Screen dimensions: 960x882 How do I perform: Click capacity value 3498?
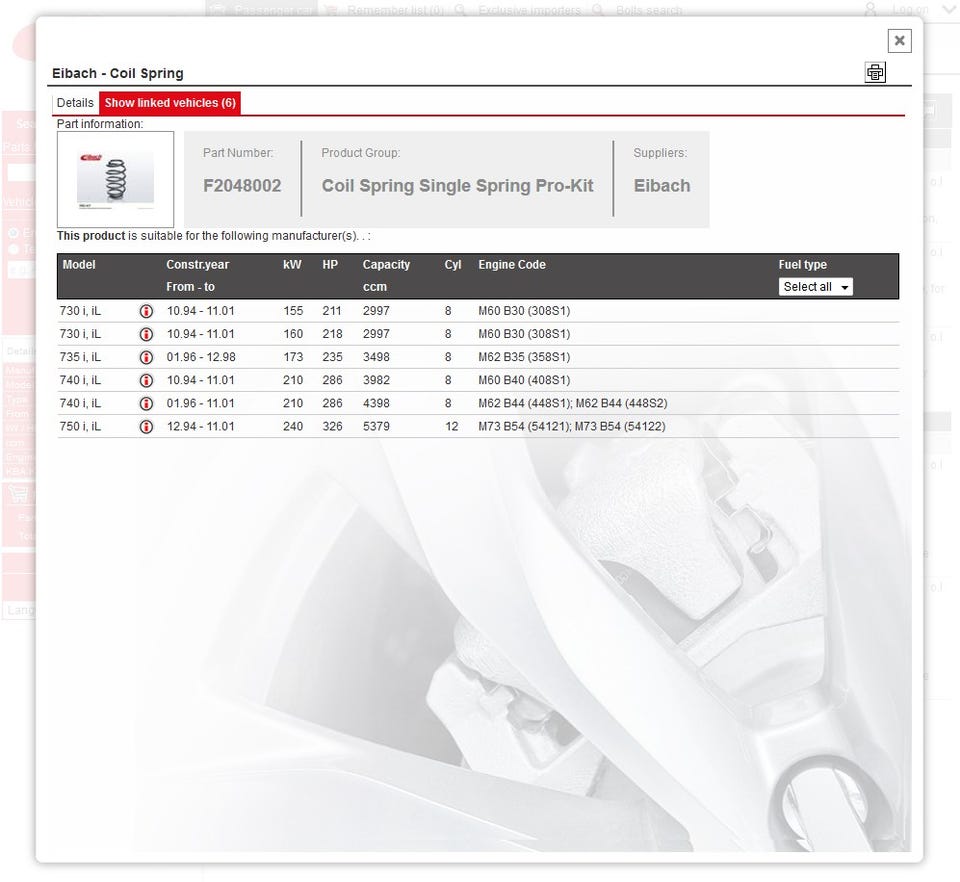[x=376, y=357]
